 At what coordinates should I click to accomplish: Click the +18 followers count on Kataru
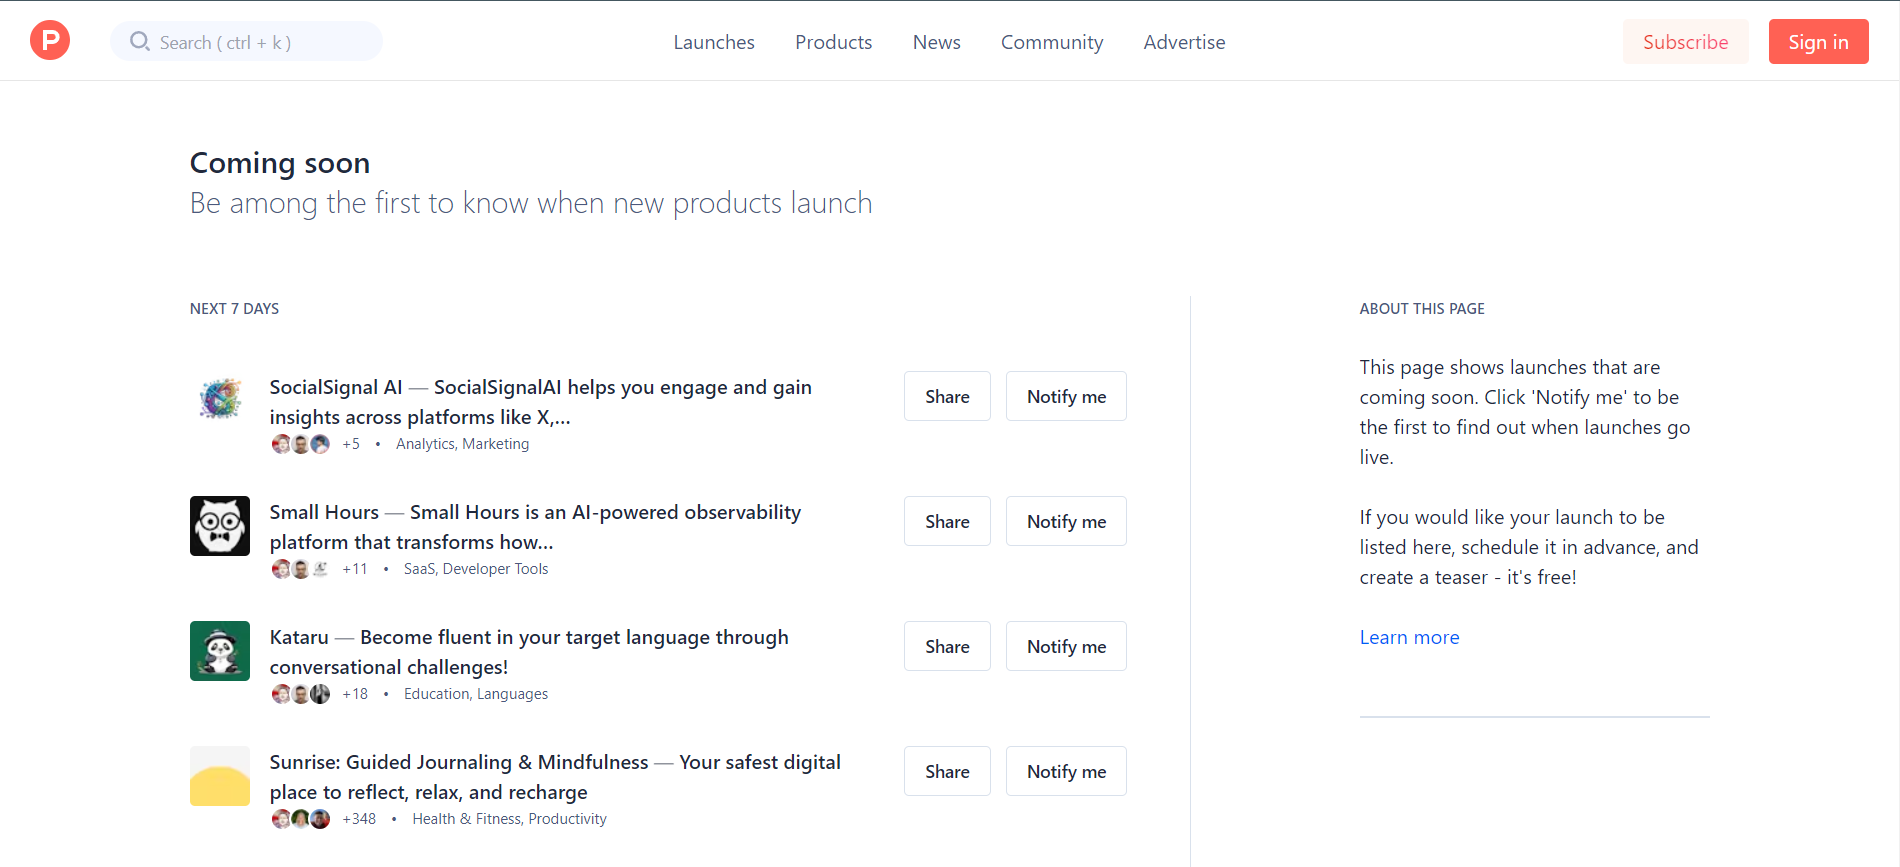[355, 694]
